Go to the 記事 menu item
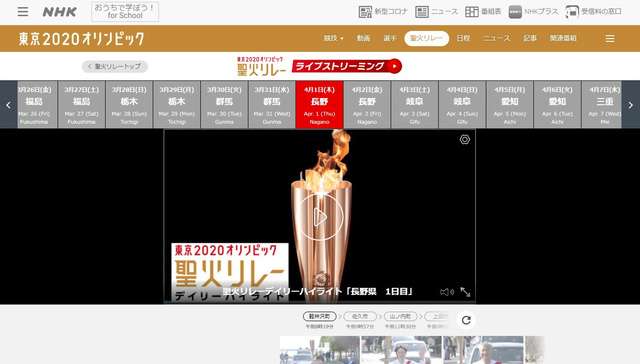The height and width of the screenshot is (364, 640). (530, 38)
